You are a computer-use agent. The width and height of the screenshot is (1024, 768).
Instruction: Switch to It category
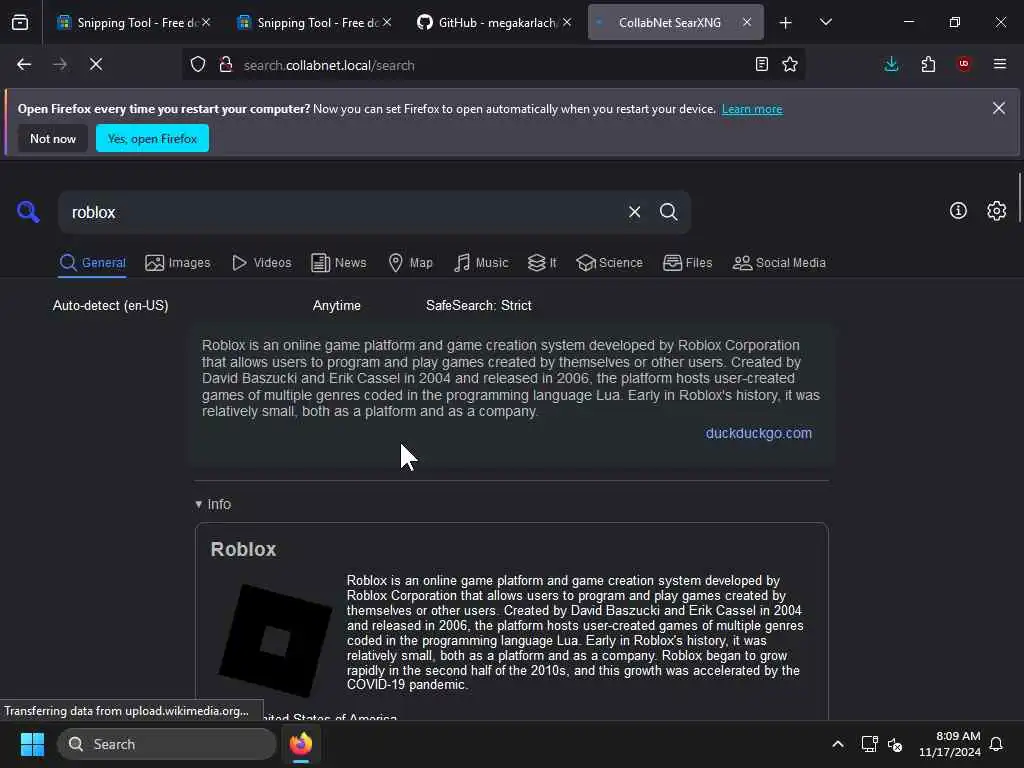542,263
